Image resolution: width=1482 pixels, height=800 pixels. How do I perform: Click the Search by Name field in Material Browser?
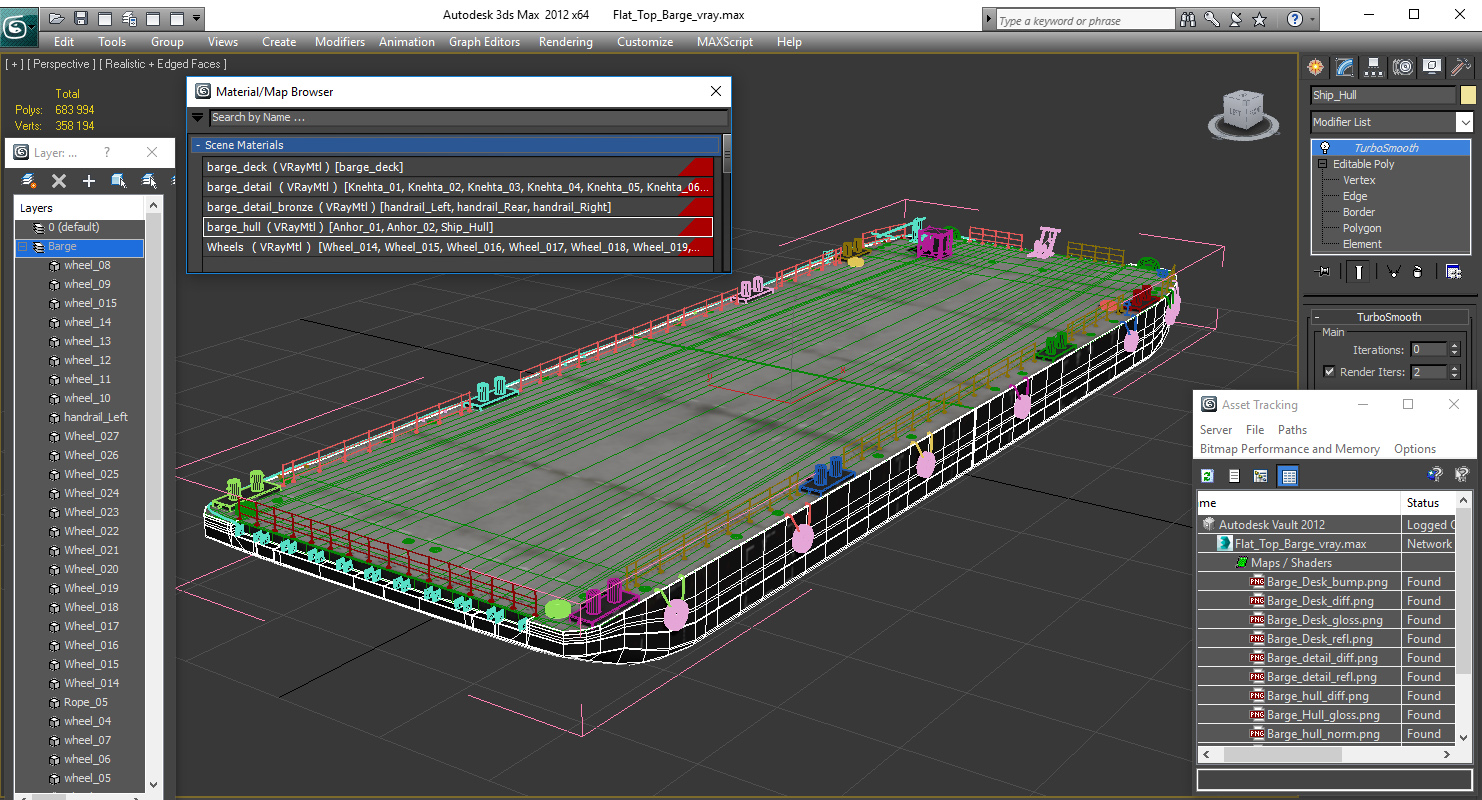[x=468, y=118]
